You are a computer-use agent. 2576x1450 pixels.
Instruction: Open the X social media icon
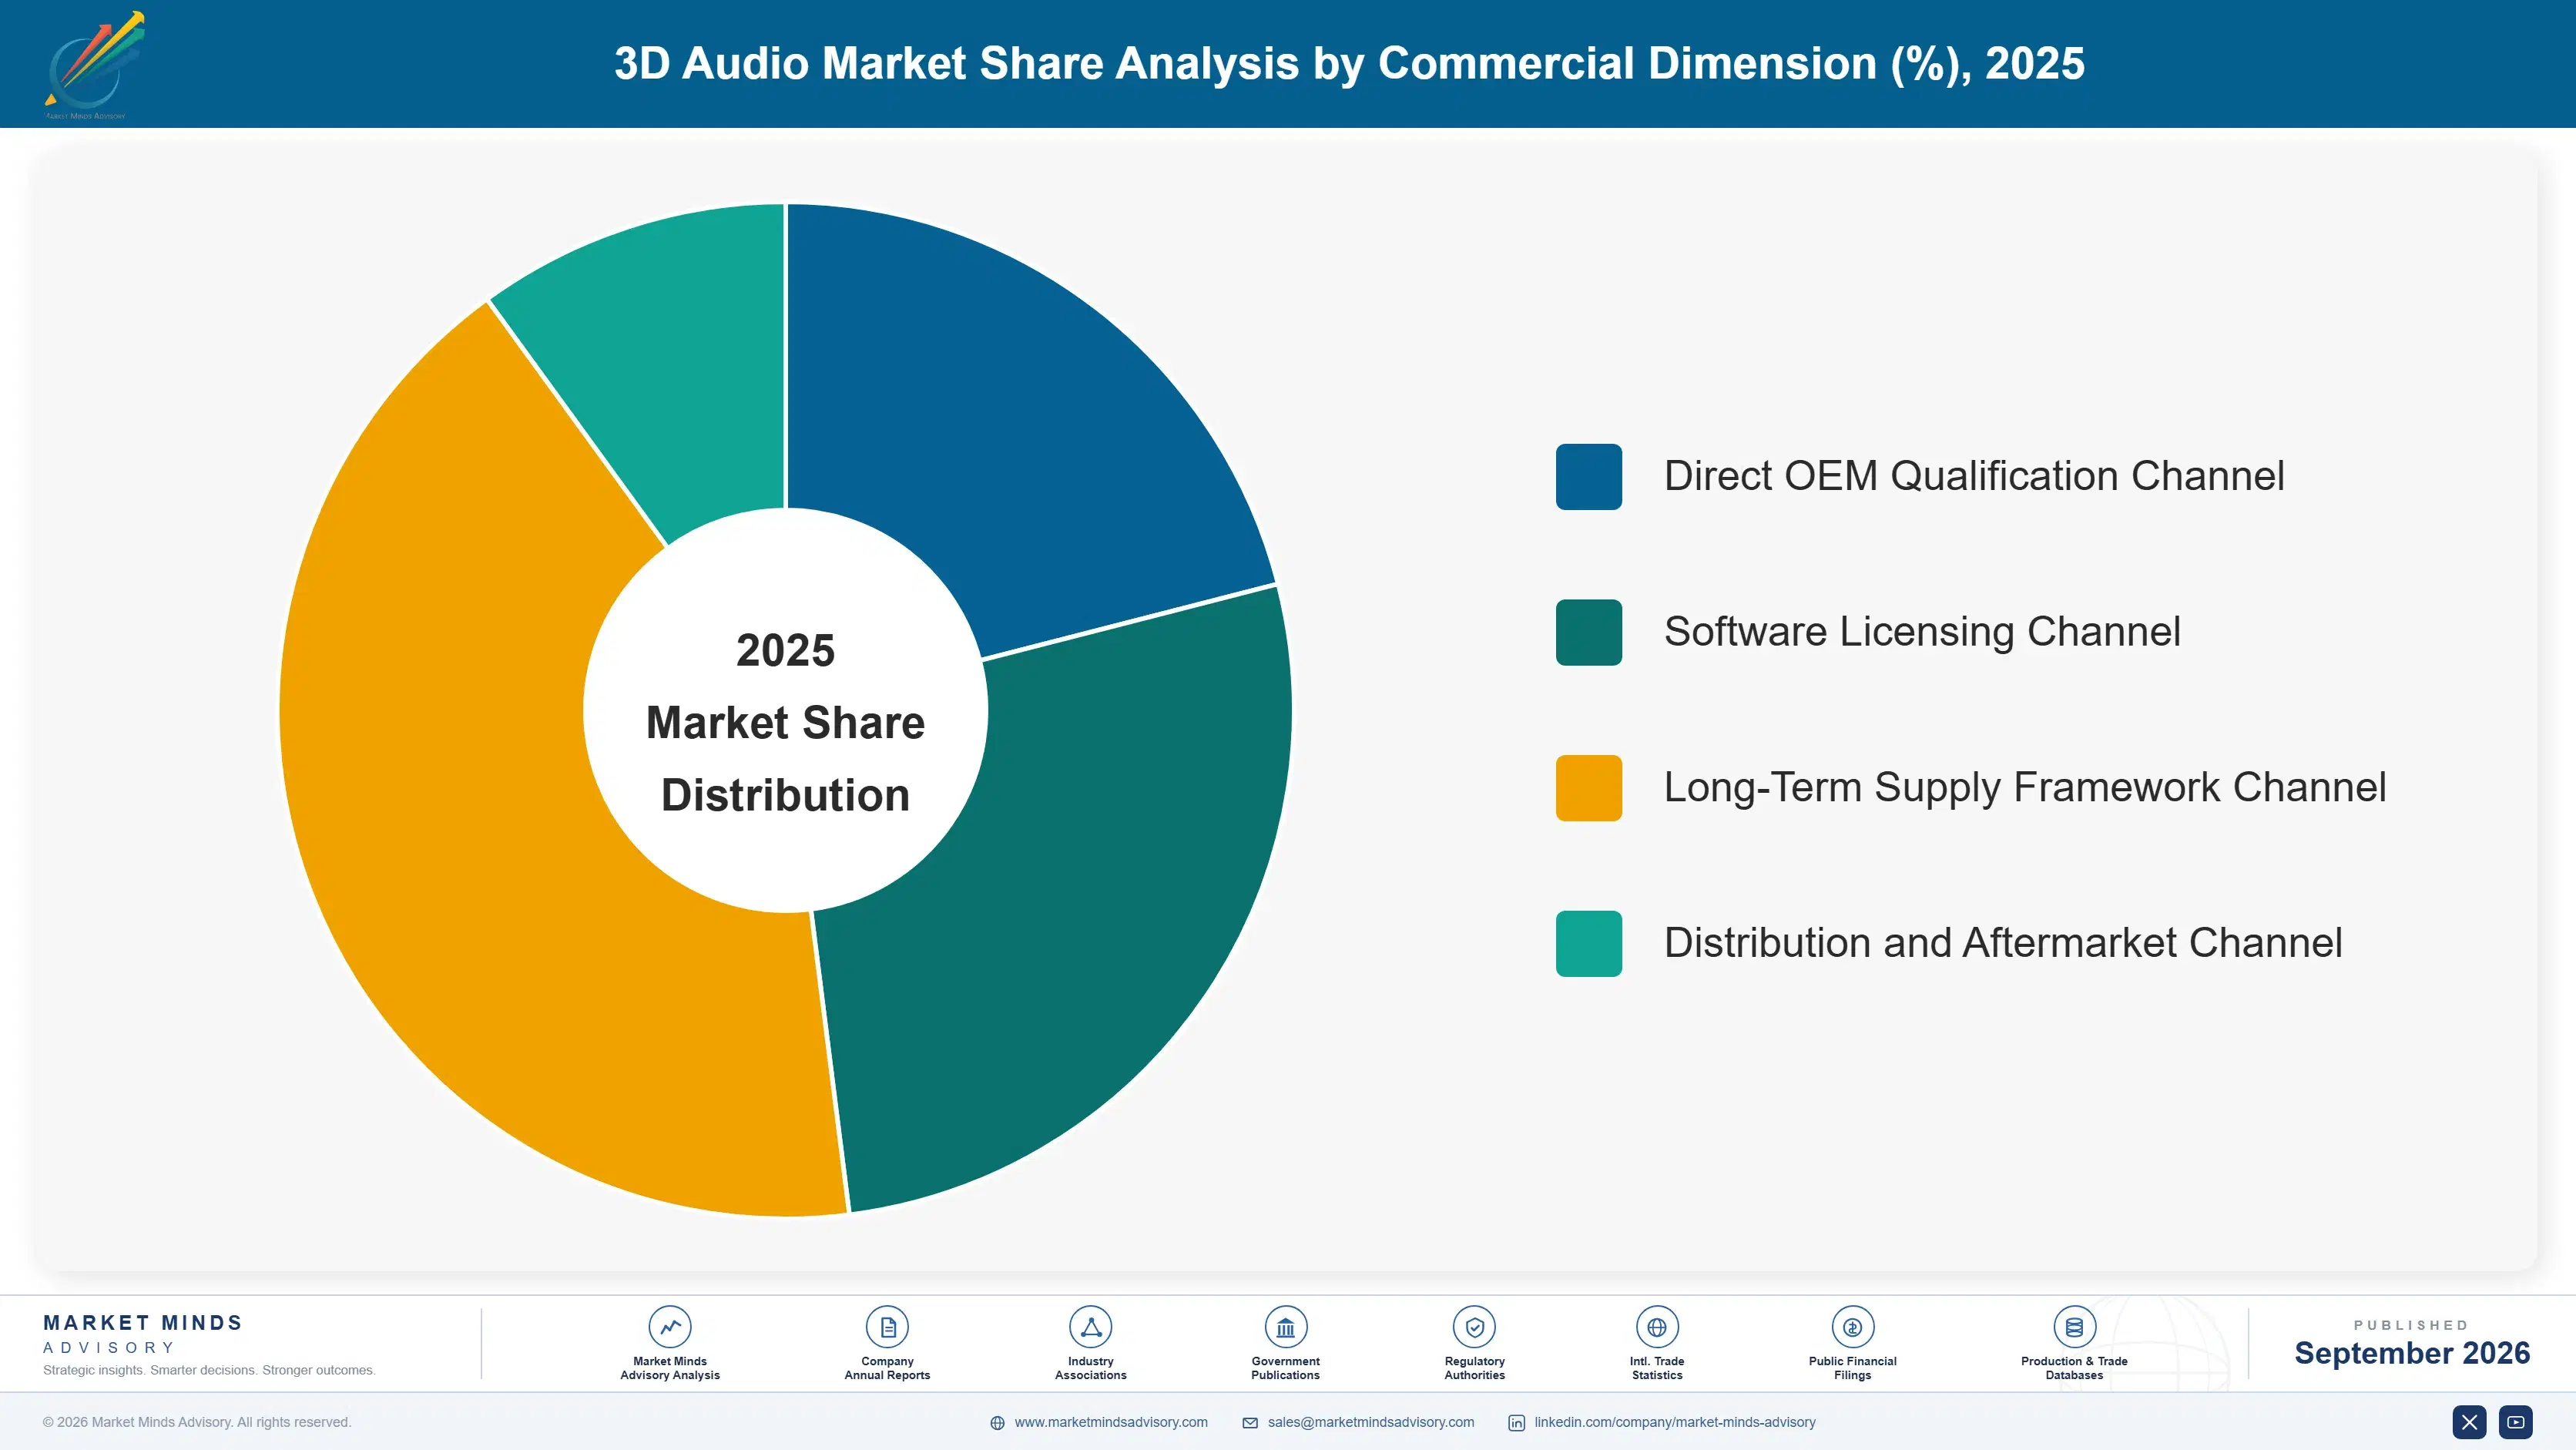2469,1422
